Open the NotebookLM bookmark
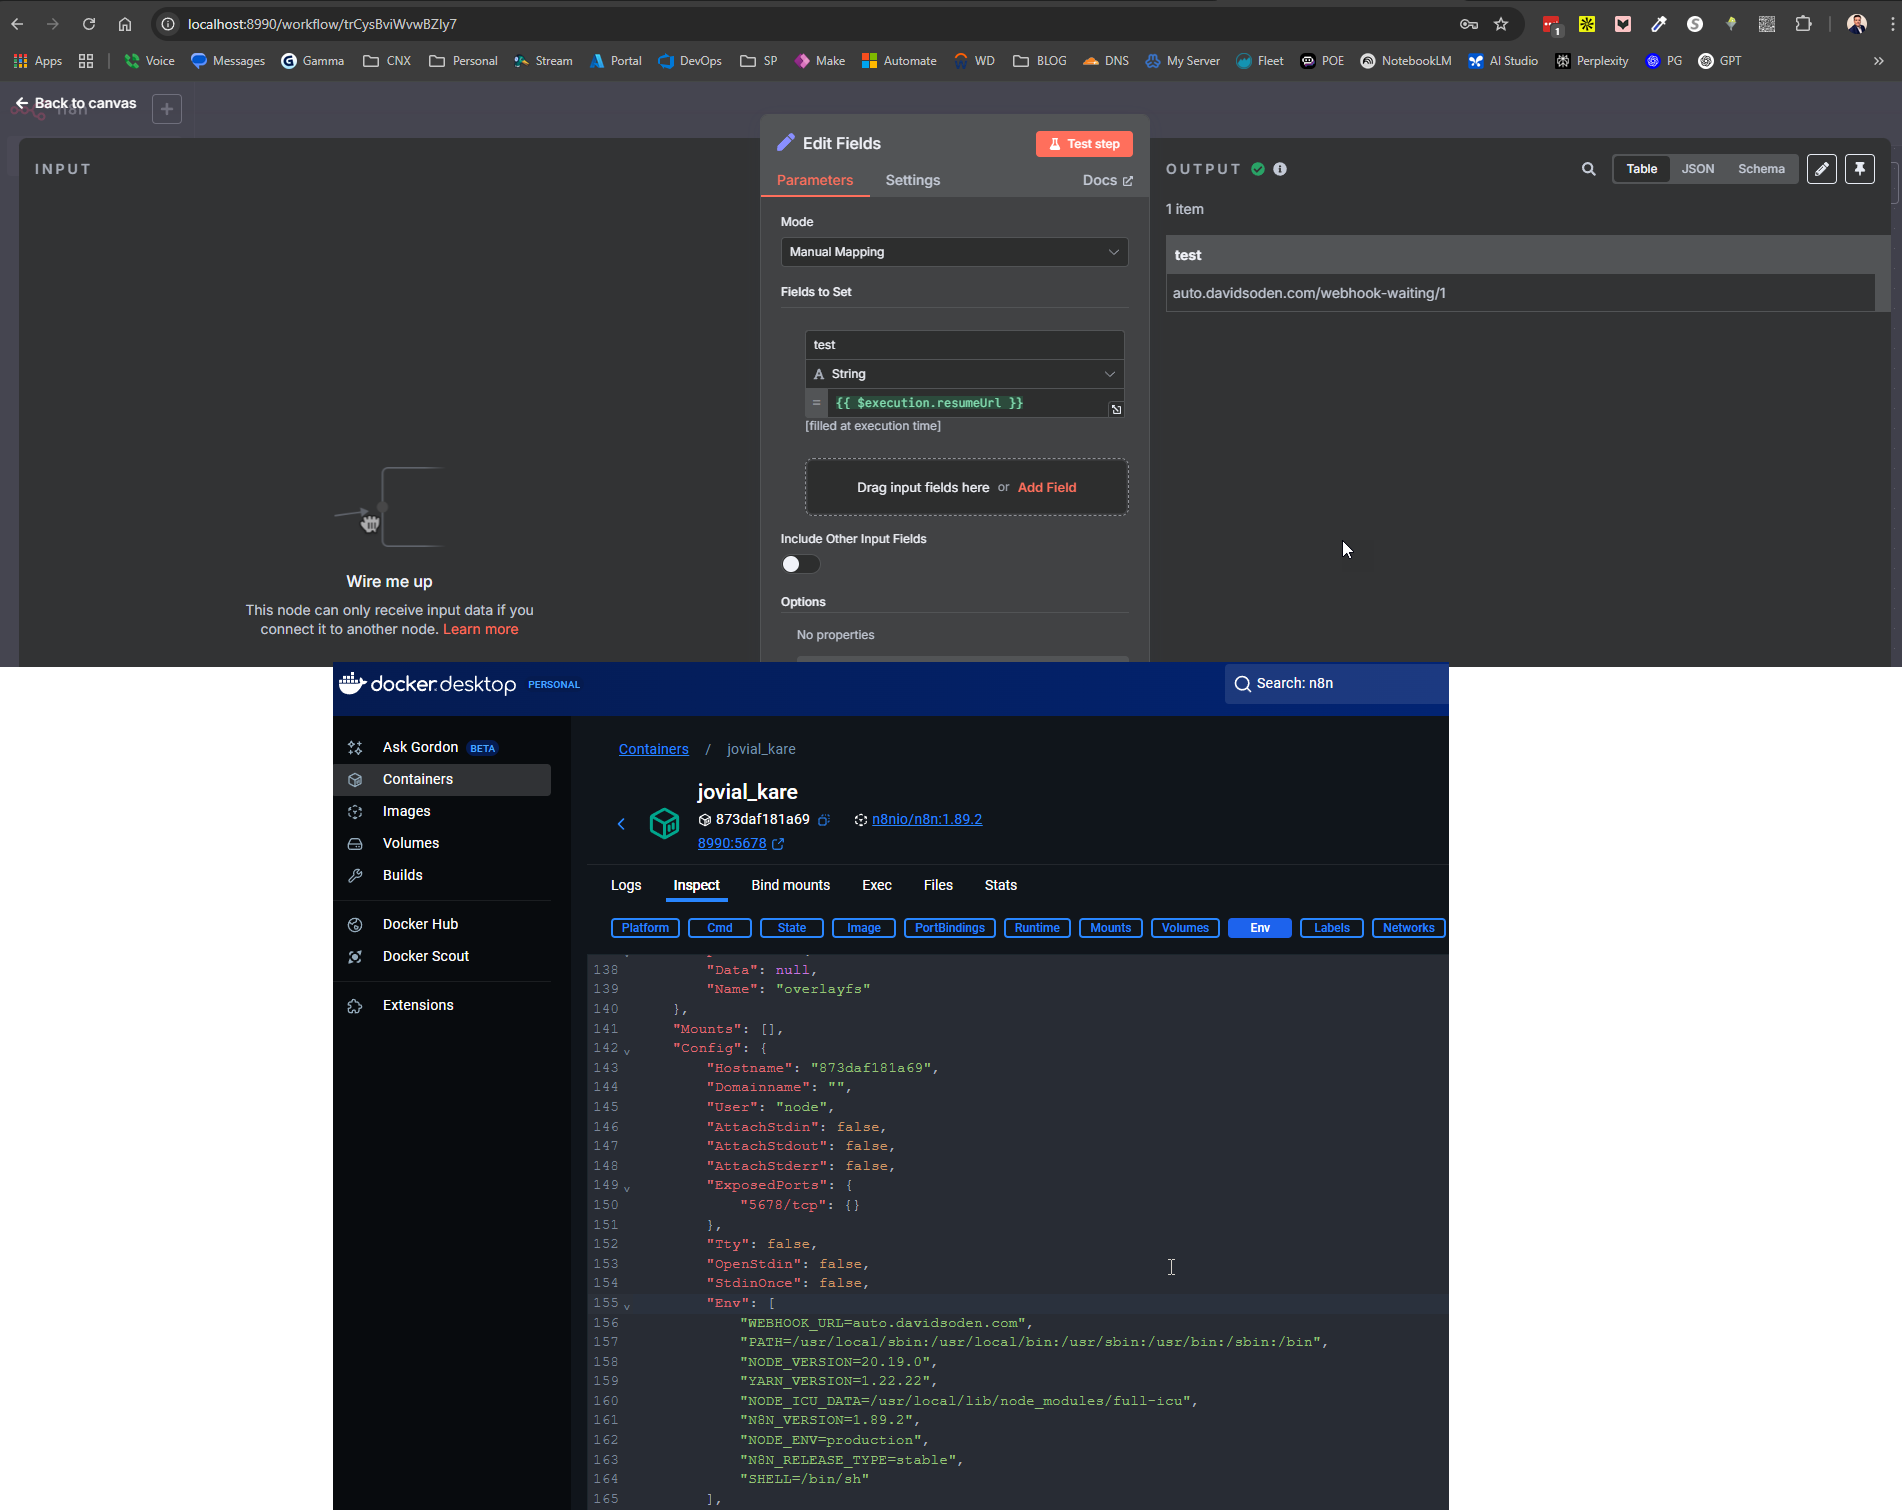Screen dimensions: 1902x1510 (x=1406, y=61)
